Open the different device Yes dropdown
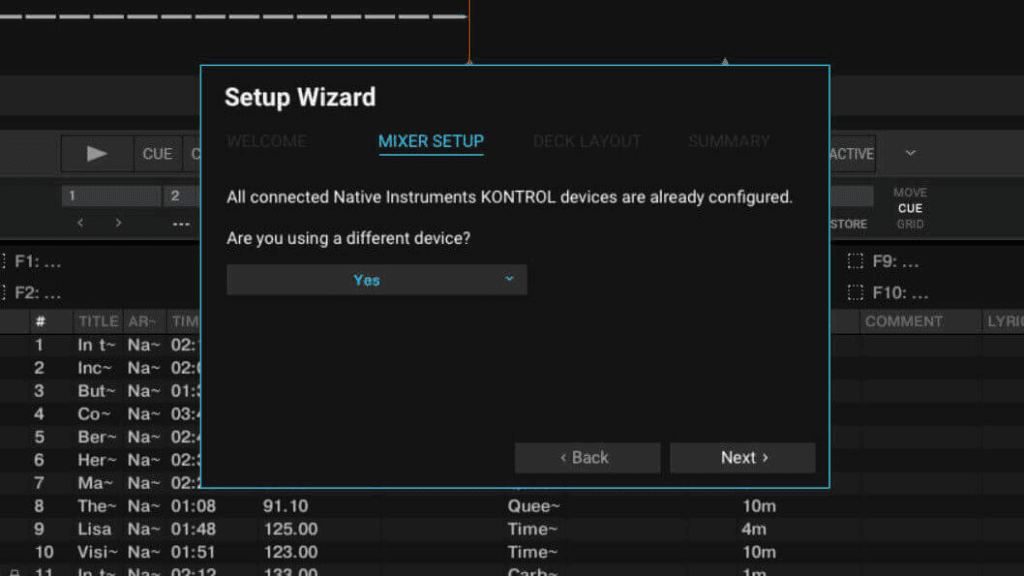This screenshot has width=1024, height=576. point(376,280)
